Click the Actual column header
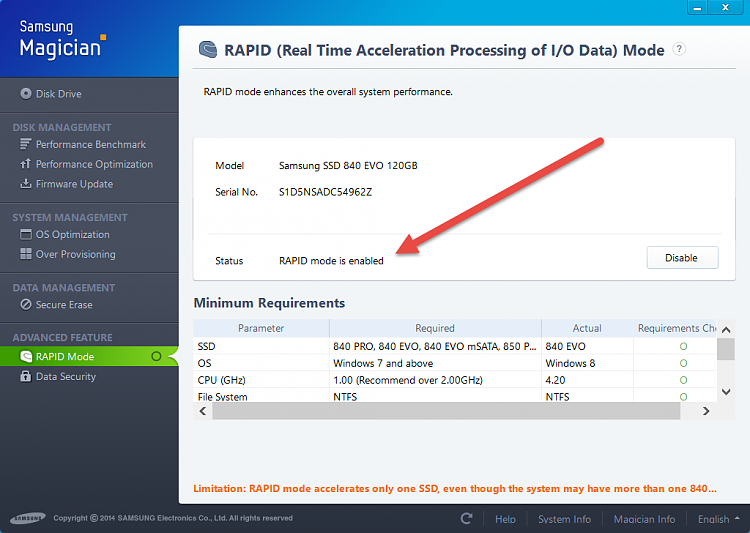The image size is (750, 533). 587,328
